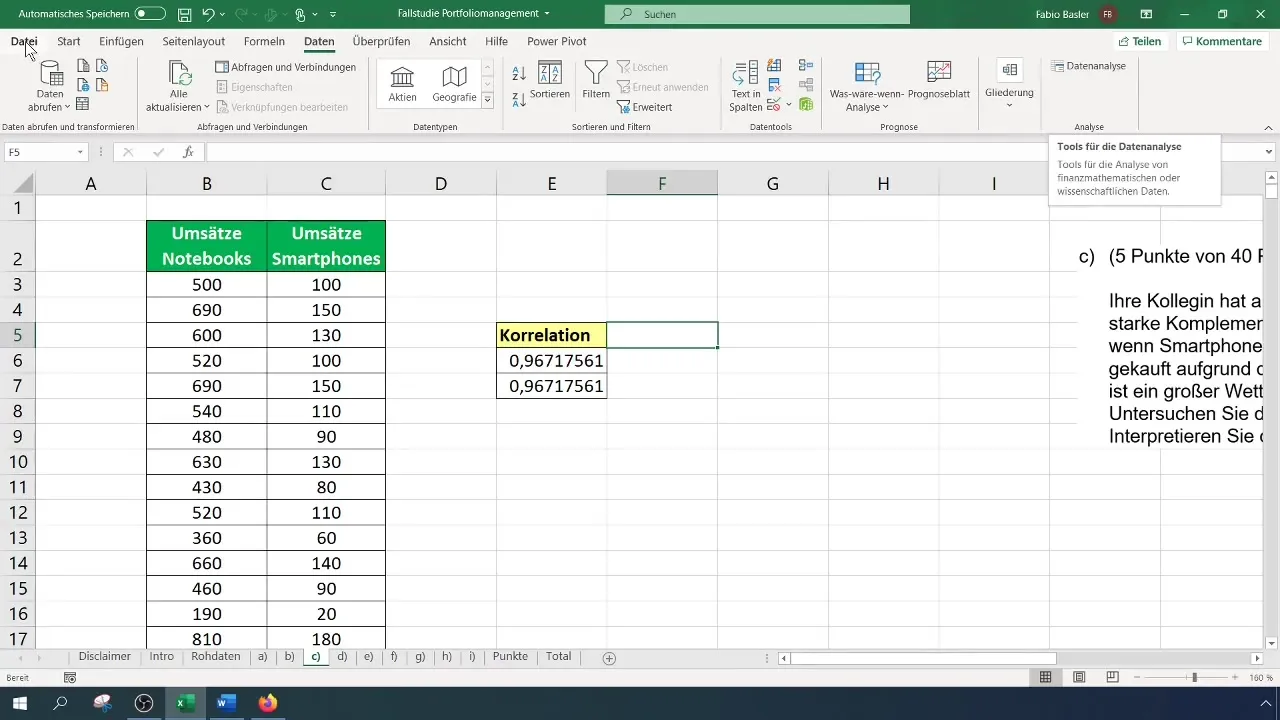1280x720 pixels.
Task: Click the From Text/CSV file icon
Action: point(83,66)
